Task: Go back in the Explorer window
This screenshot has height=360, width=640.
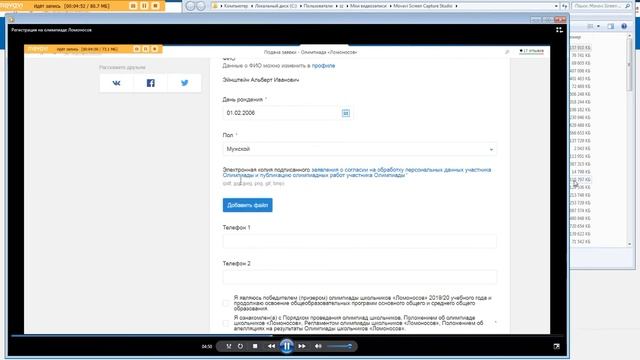Action: [x=190, y=6]
